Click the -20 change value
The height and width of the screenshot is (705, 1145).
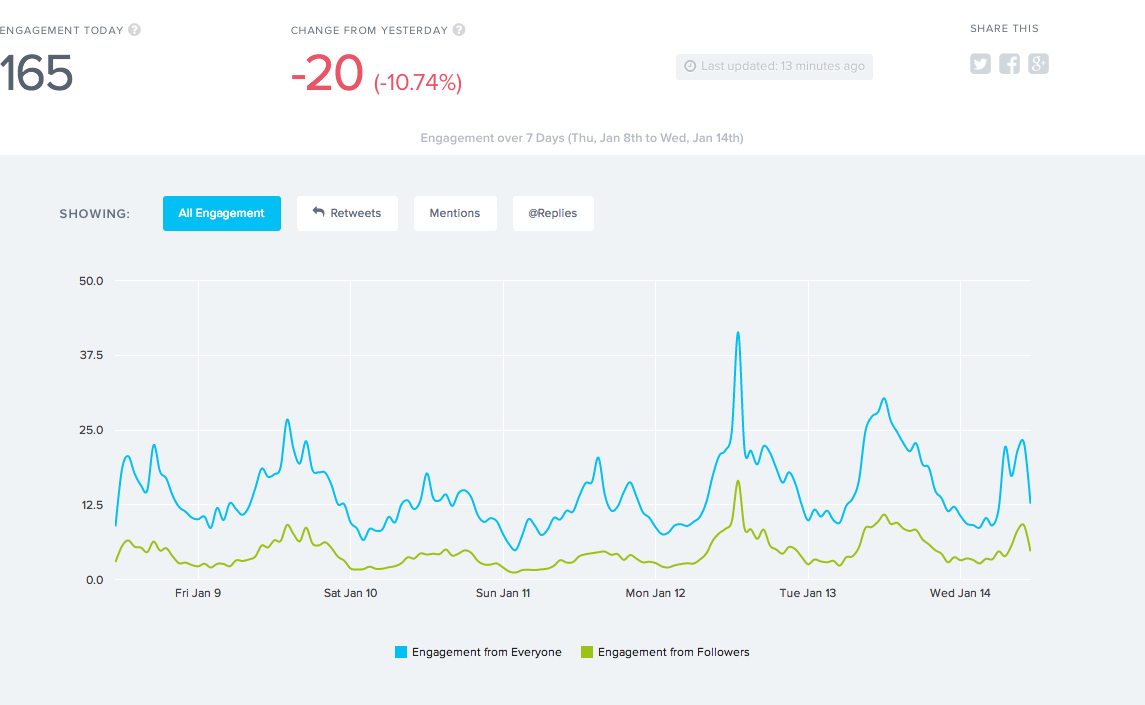[x=326, y=73]
